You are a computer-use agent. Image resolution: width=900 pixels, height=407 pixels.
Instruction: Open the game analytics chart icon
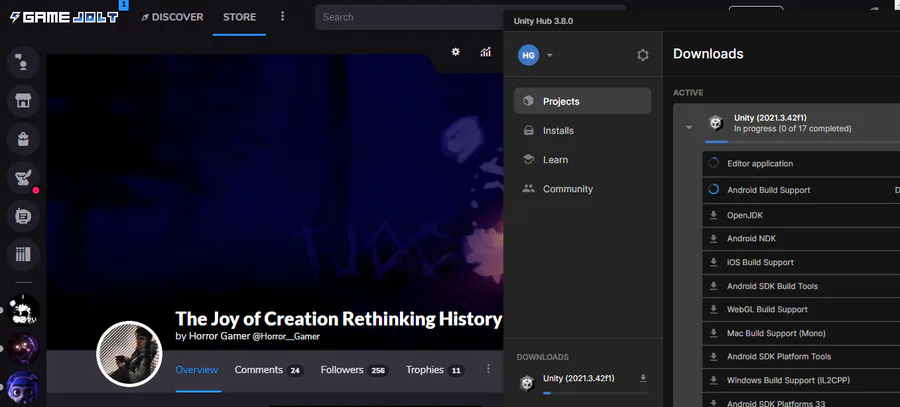[x=486, y=52]
